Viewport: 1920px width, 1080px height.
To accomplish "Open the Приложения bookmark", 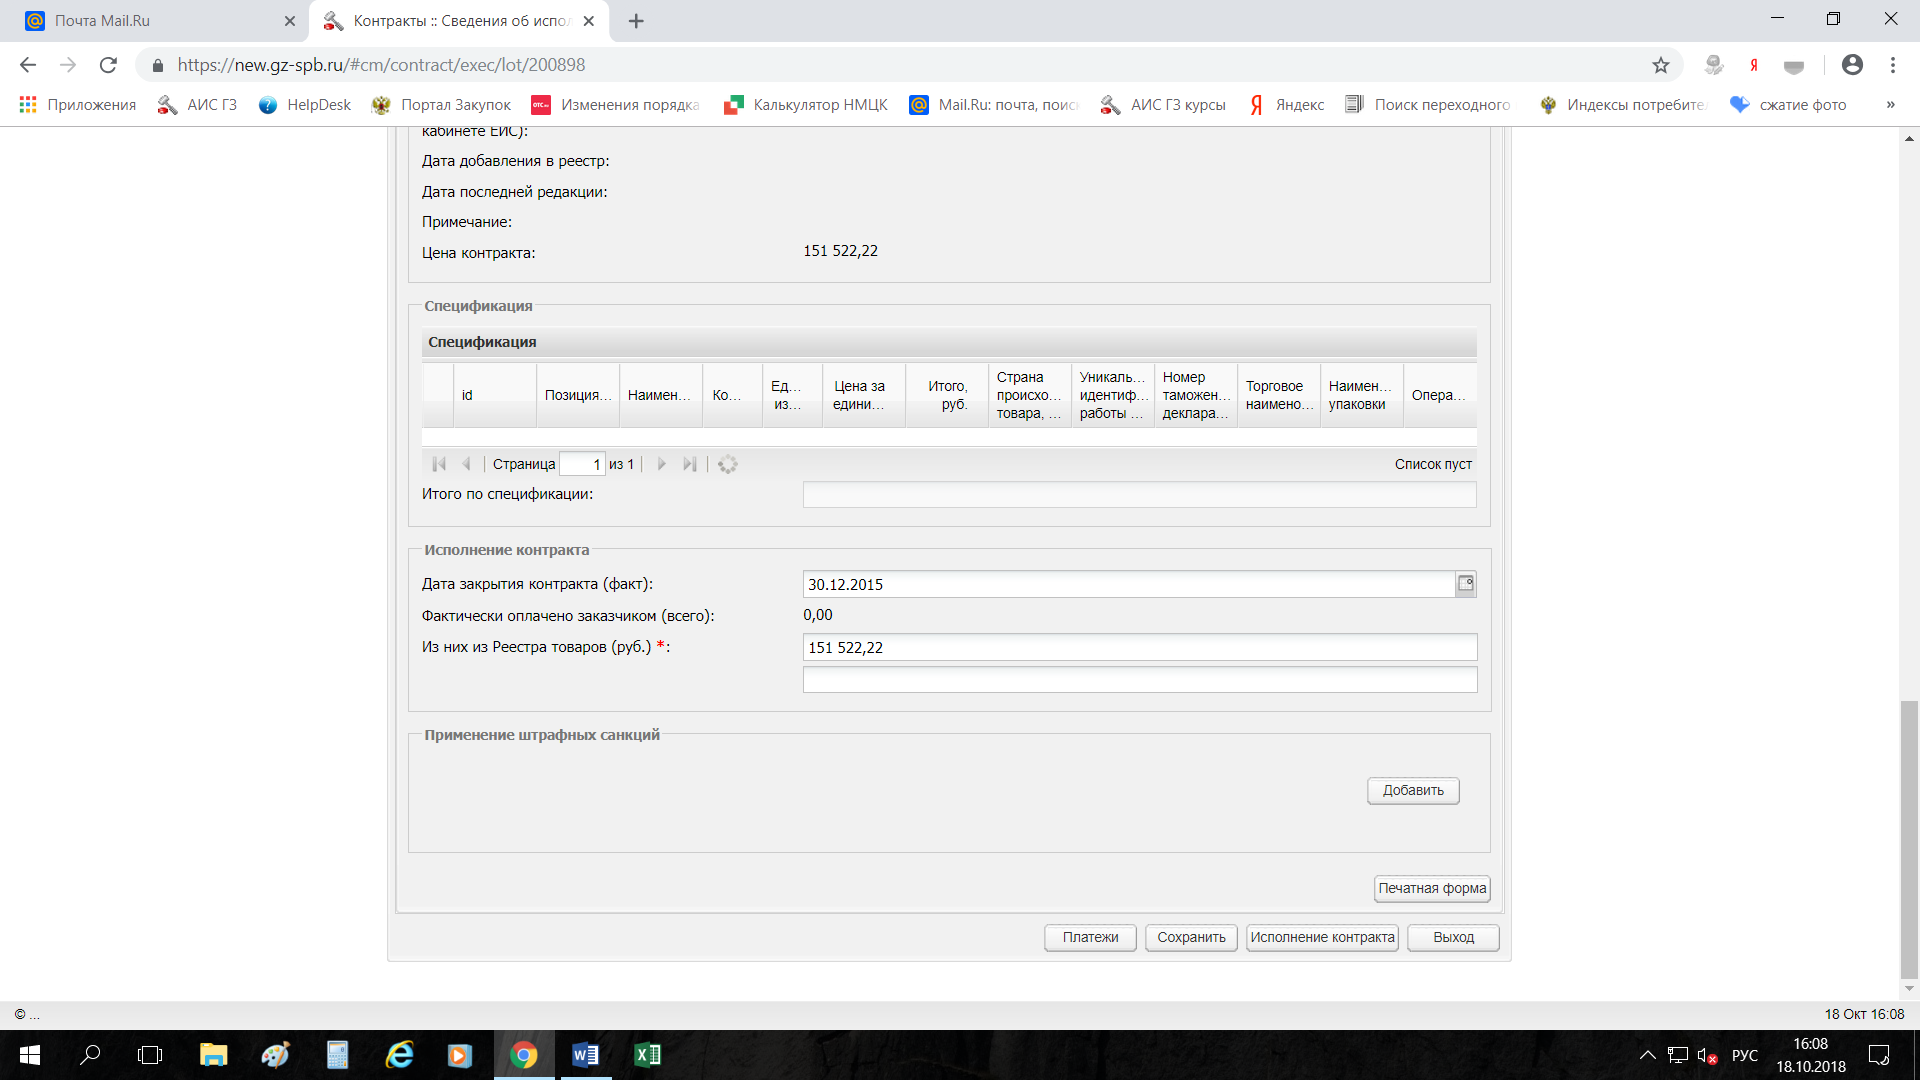I will pos(78,105).
